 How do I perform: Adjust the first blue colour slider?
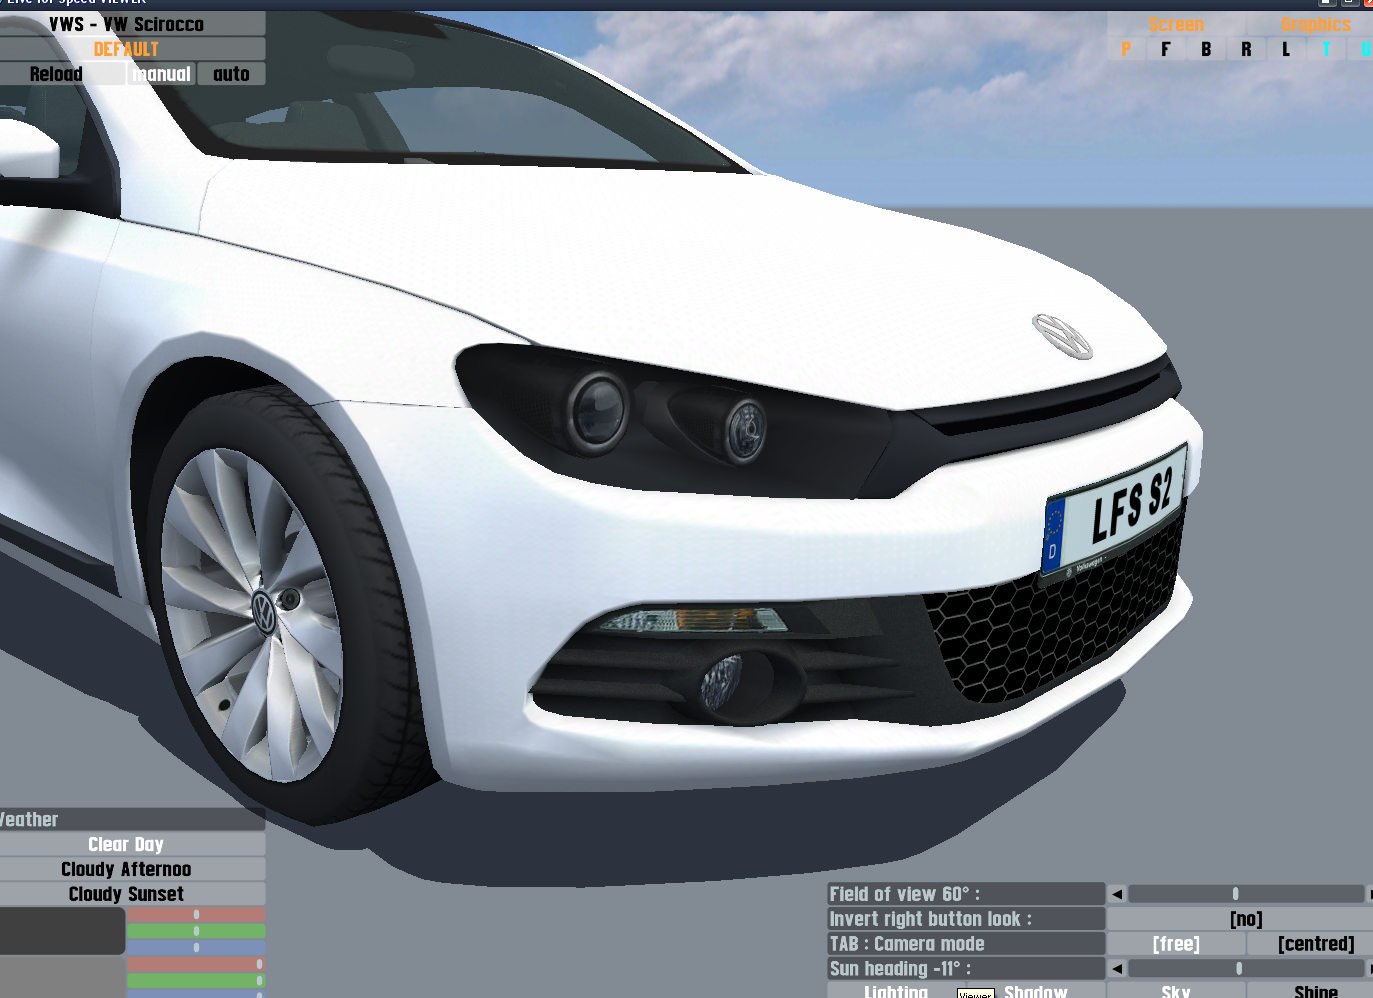click(196, 947)
